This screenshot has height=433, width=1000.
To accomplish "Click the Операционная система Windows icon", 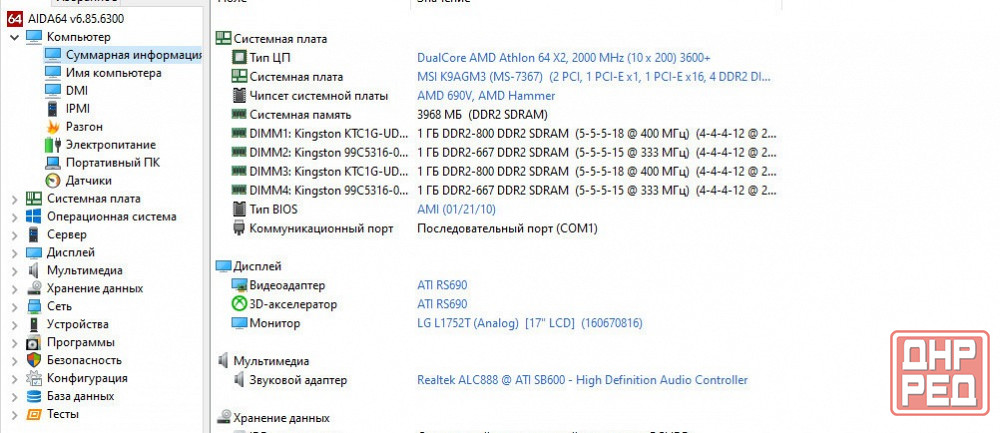I will tap(34, 216).
